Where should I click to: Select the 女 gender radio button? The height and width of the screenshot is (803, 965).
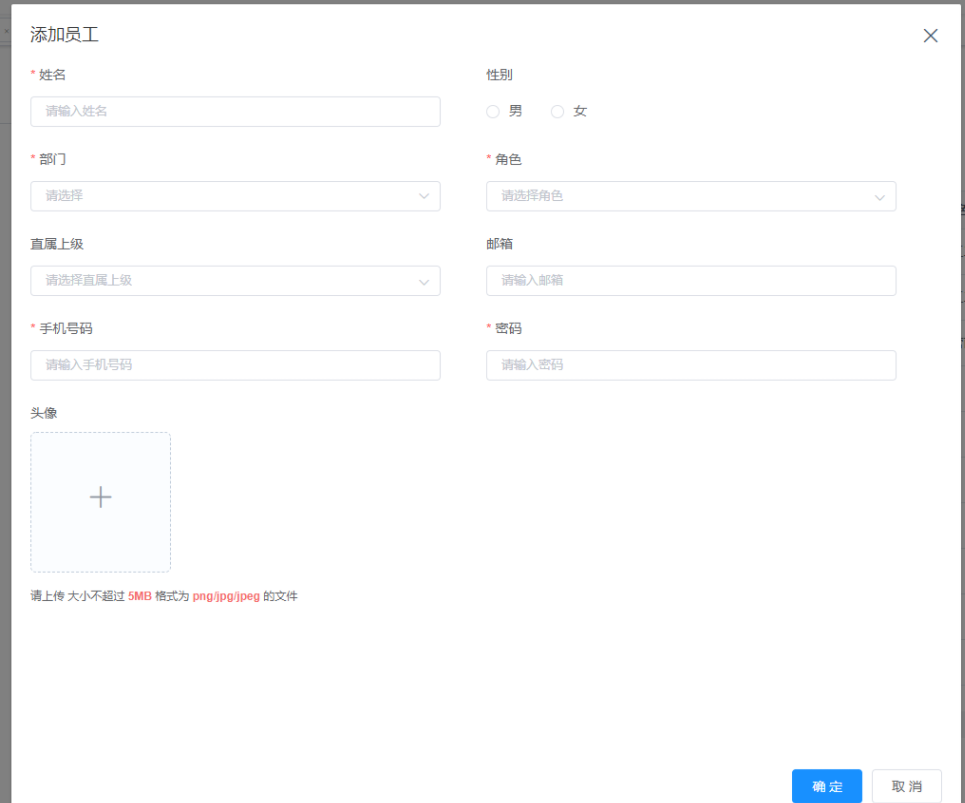pos(558,112)
